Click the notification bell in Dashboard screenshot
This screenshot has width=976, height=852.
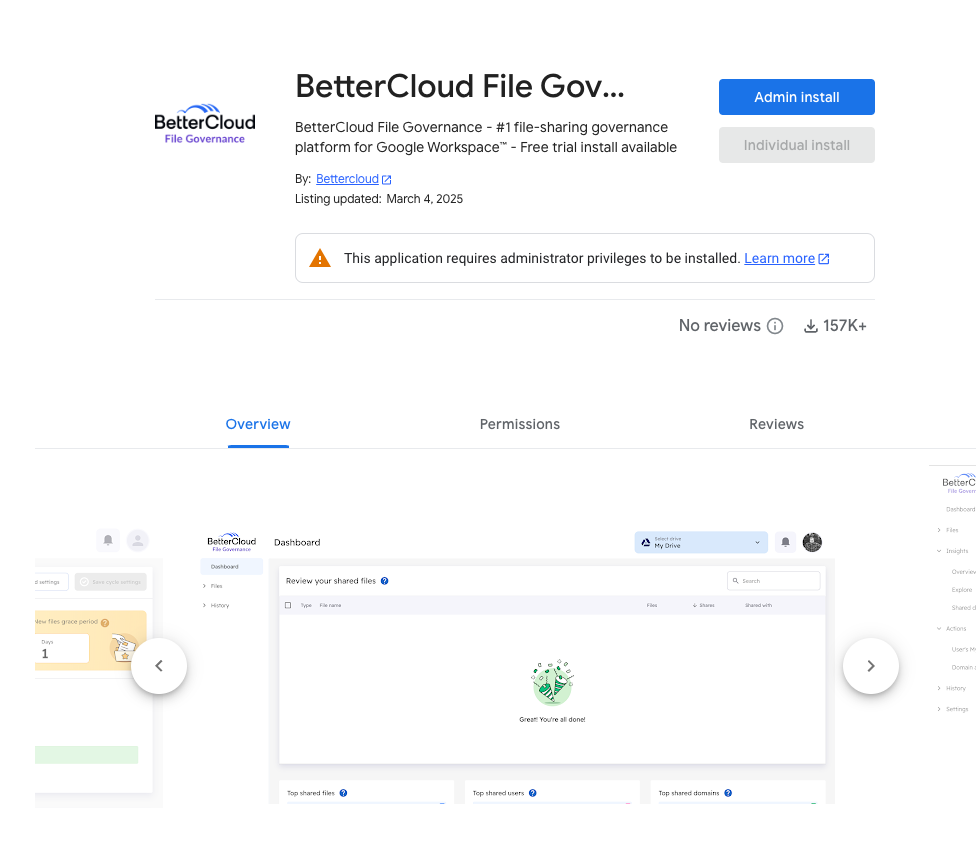[786, 542]
